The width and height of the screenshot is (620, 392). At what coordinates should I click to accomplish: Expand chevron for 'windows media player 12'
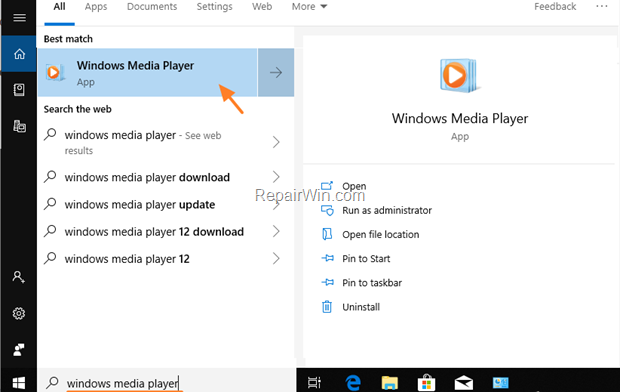[276, 259]
